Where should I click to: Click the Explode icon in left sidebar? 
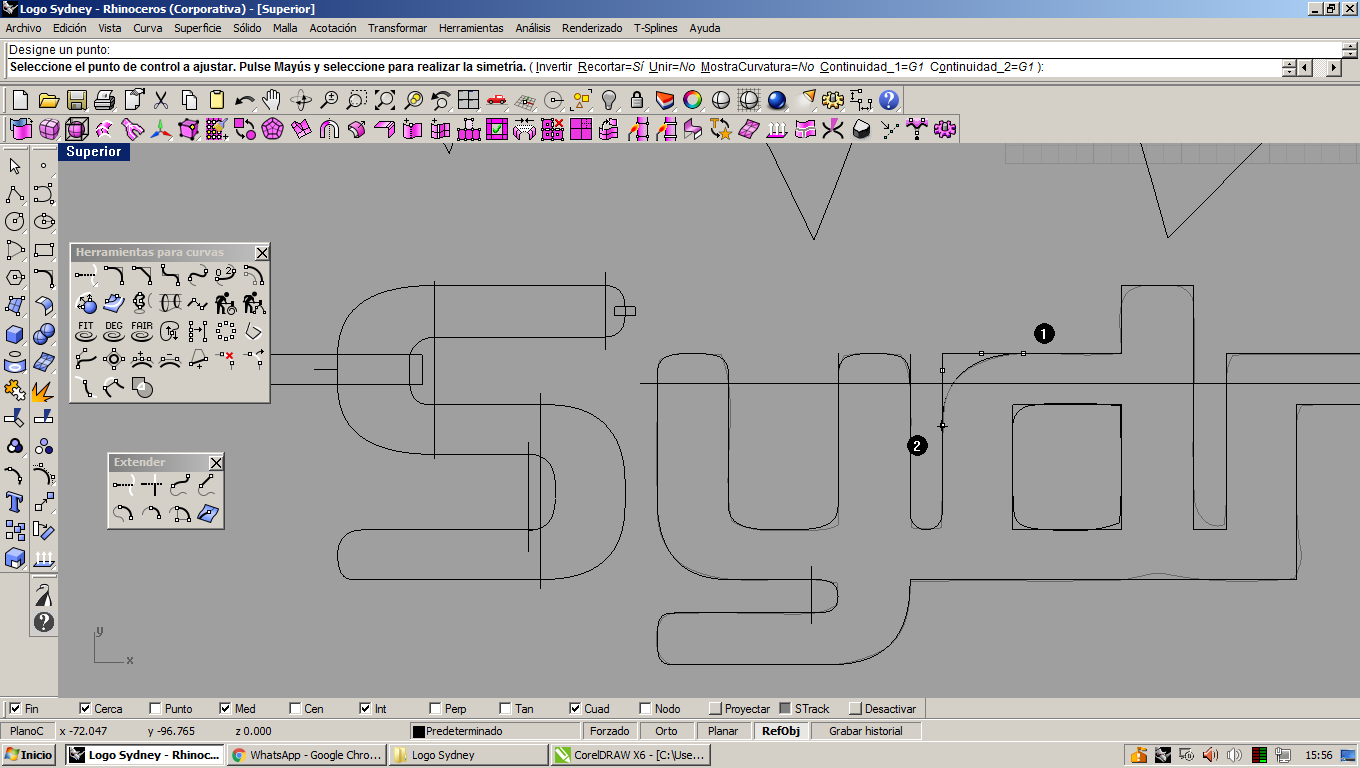[x=43, y=390]
